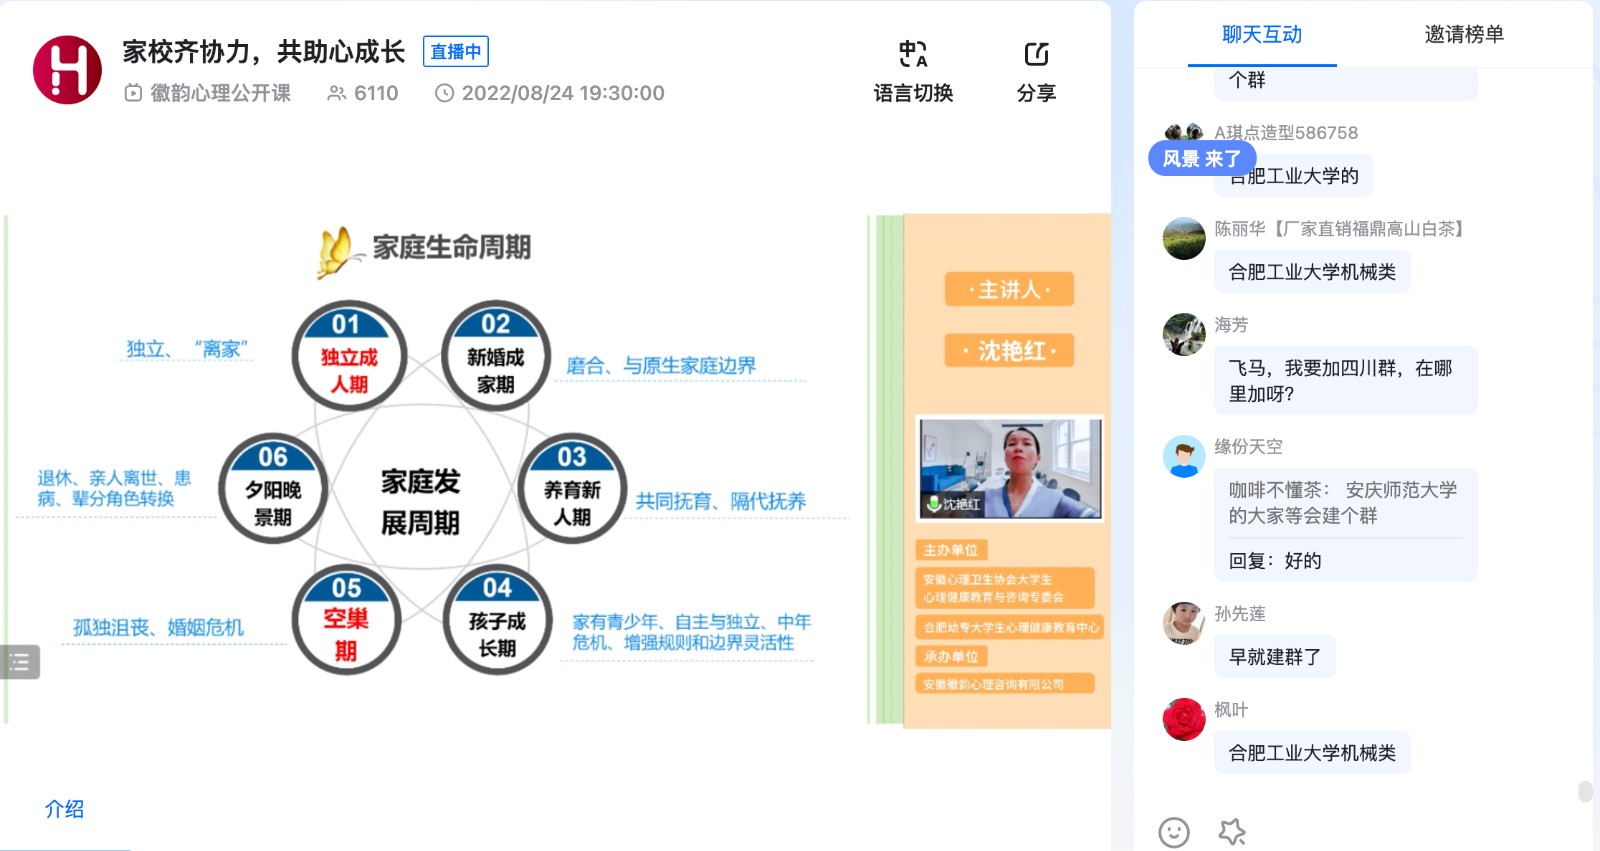1600x851 pixels.
Task: Open the 介绍 tab
Action: [64, 809]
